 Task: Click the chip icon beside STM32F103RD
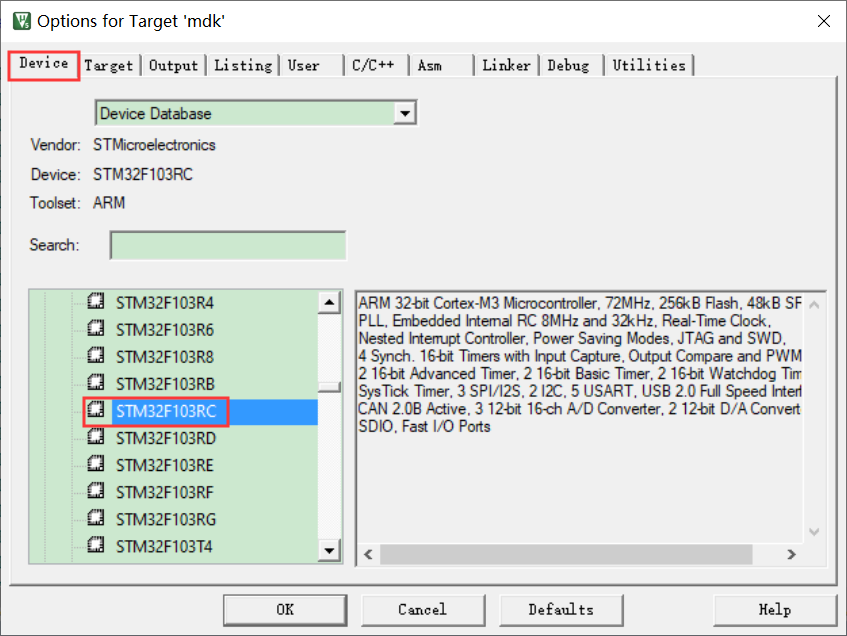[x=95, y=438]
